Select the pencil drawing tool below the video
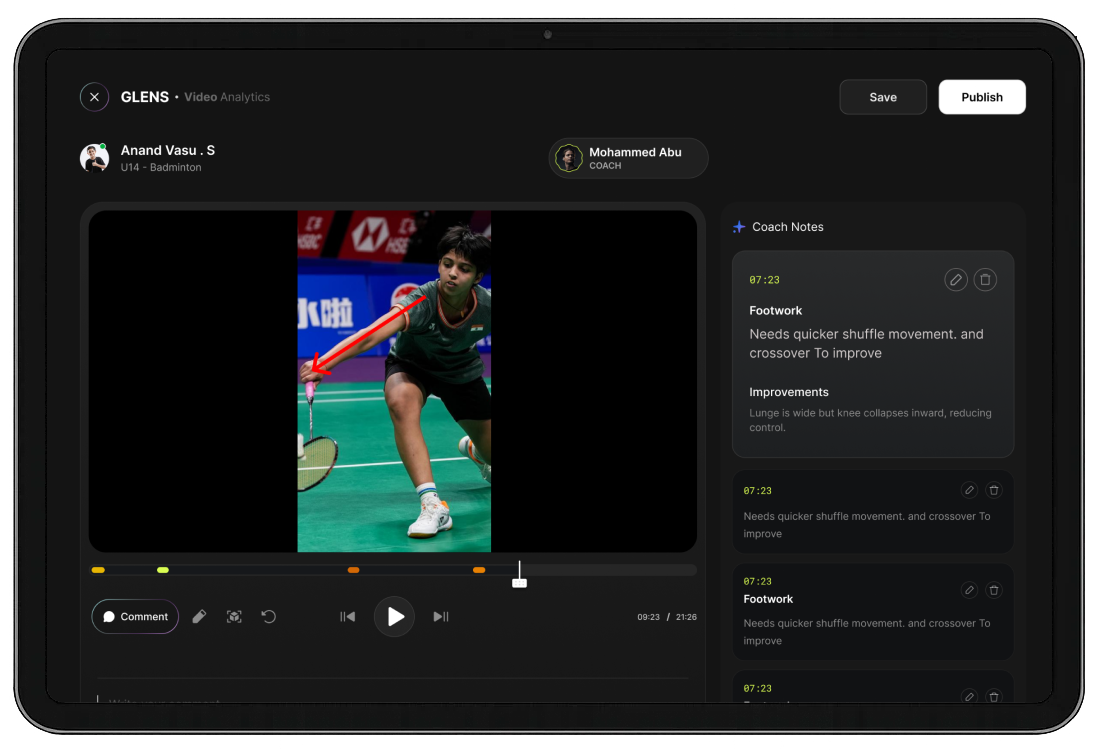This screenshot has width=1107, height=750. [x=199, y=617]
